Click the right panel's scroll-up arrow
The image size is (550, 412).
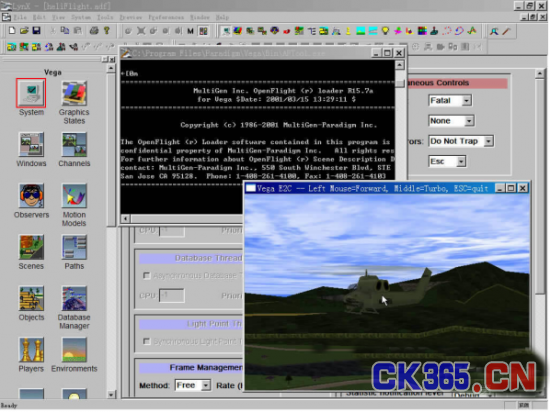[540, 74]
